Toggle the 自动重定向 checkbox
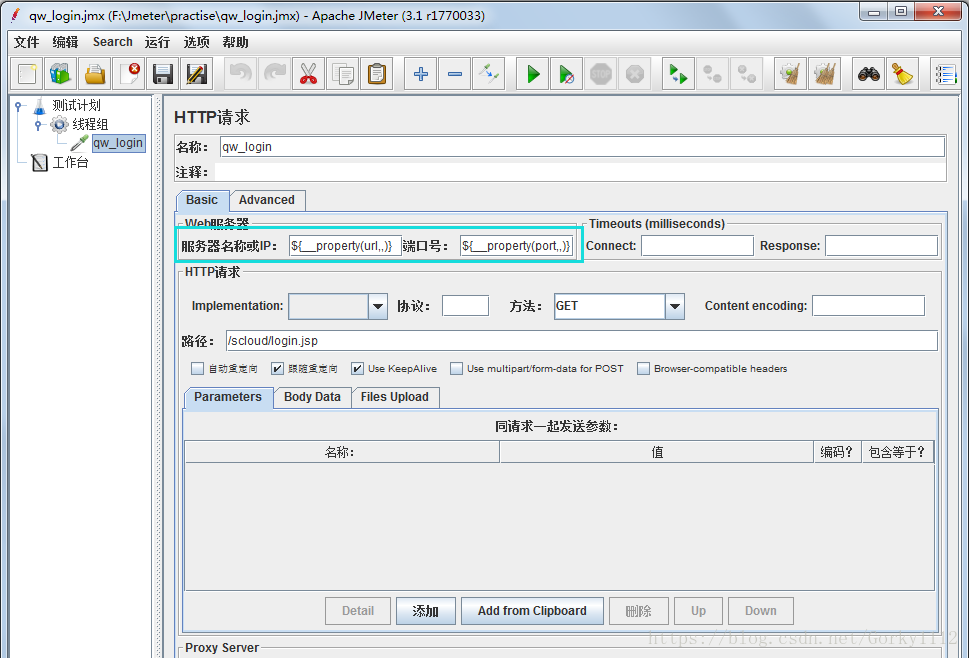This screenshot has width=969, height=658. coord(197,369)
